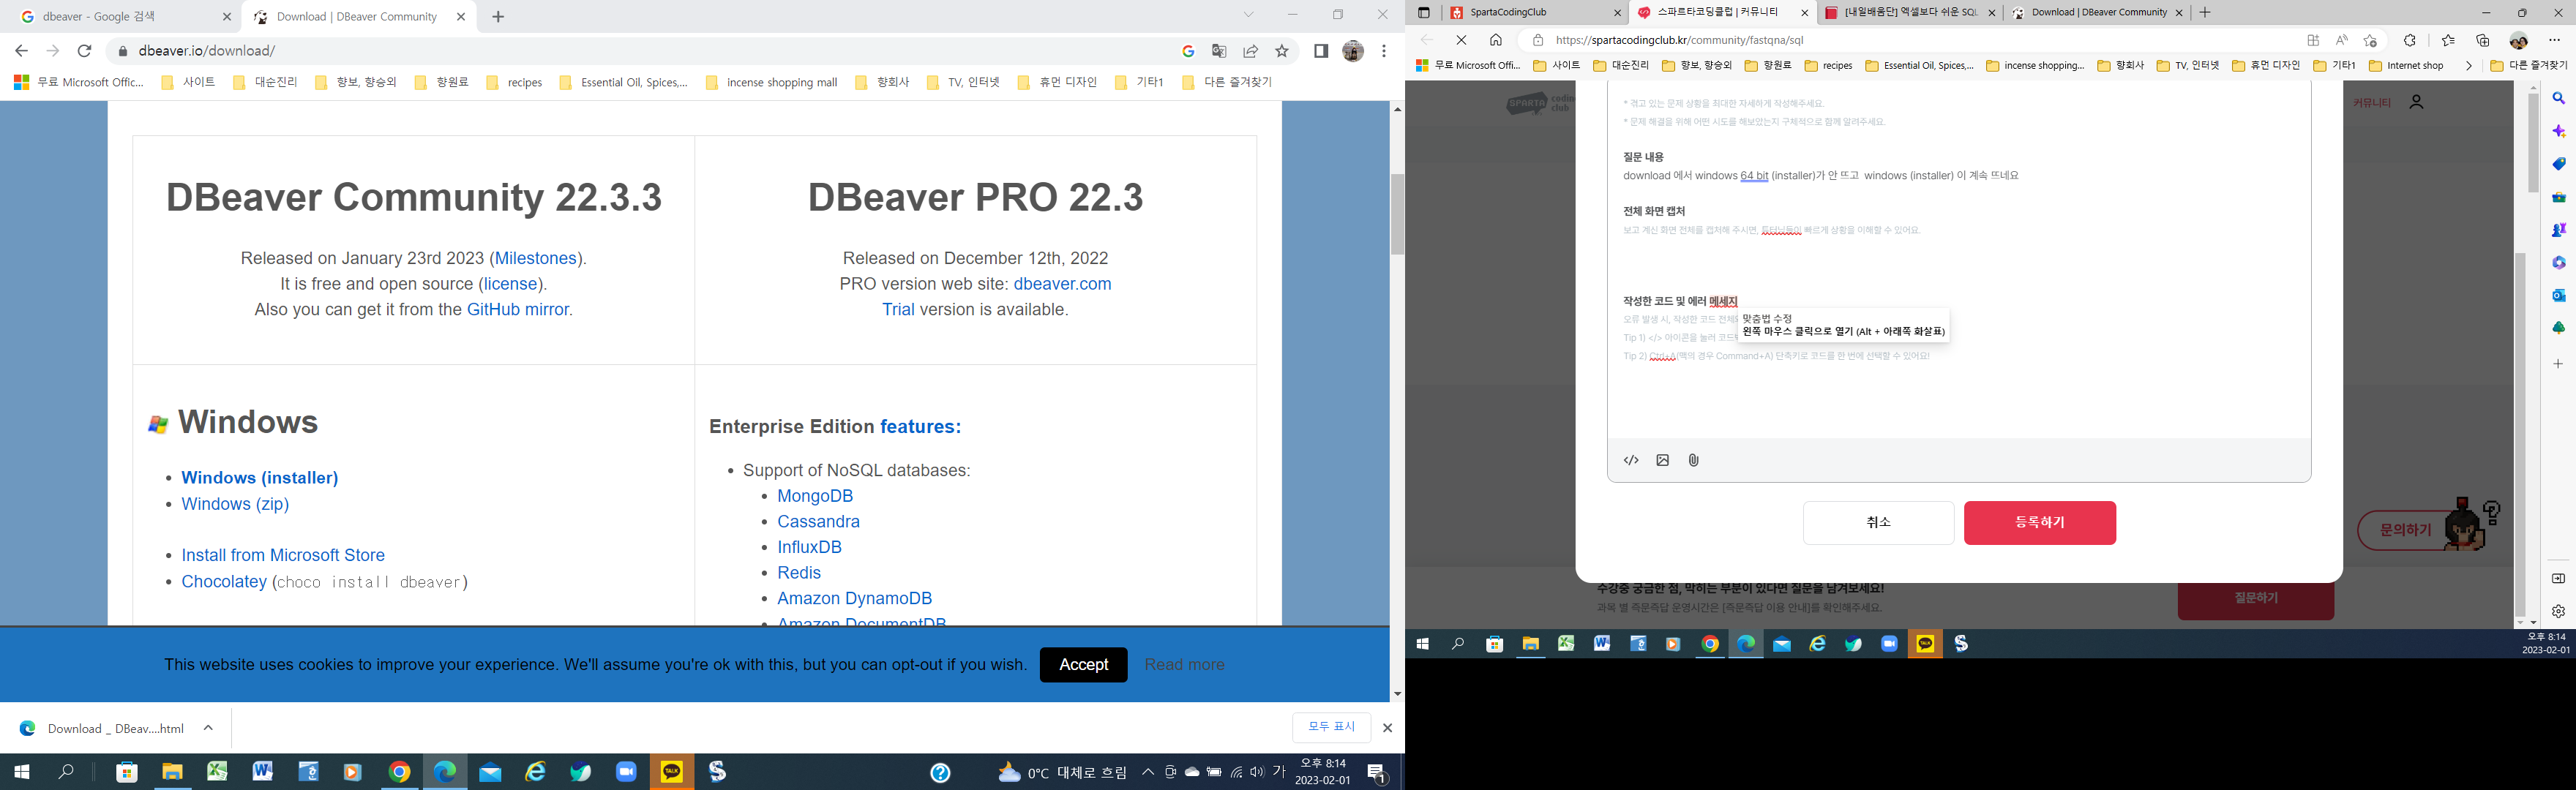Open the Edge sidebar search icon

(x=2559, y=98)
